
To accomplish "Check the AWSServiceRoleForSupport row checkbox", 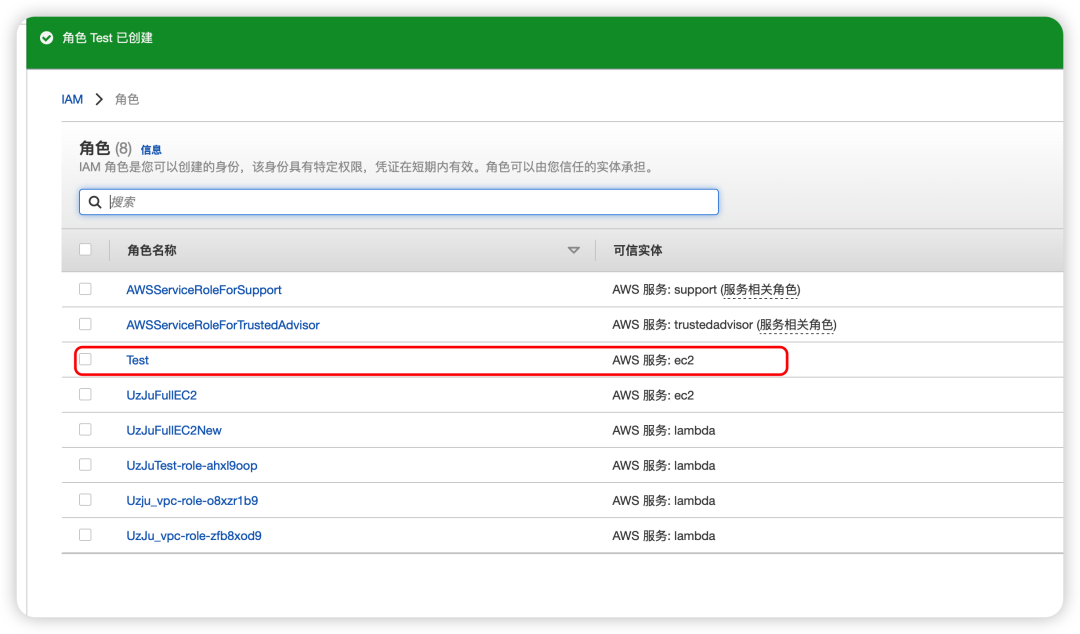I will coord(85,289).
